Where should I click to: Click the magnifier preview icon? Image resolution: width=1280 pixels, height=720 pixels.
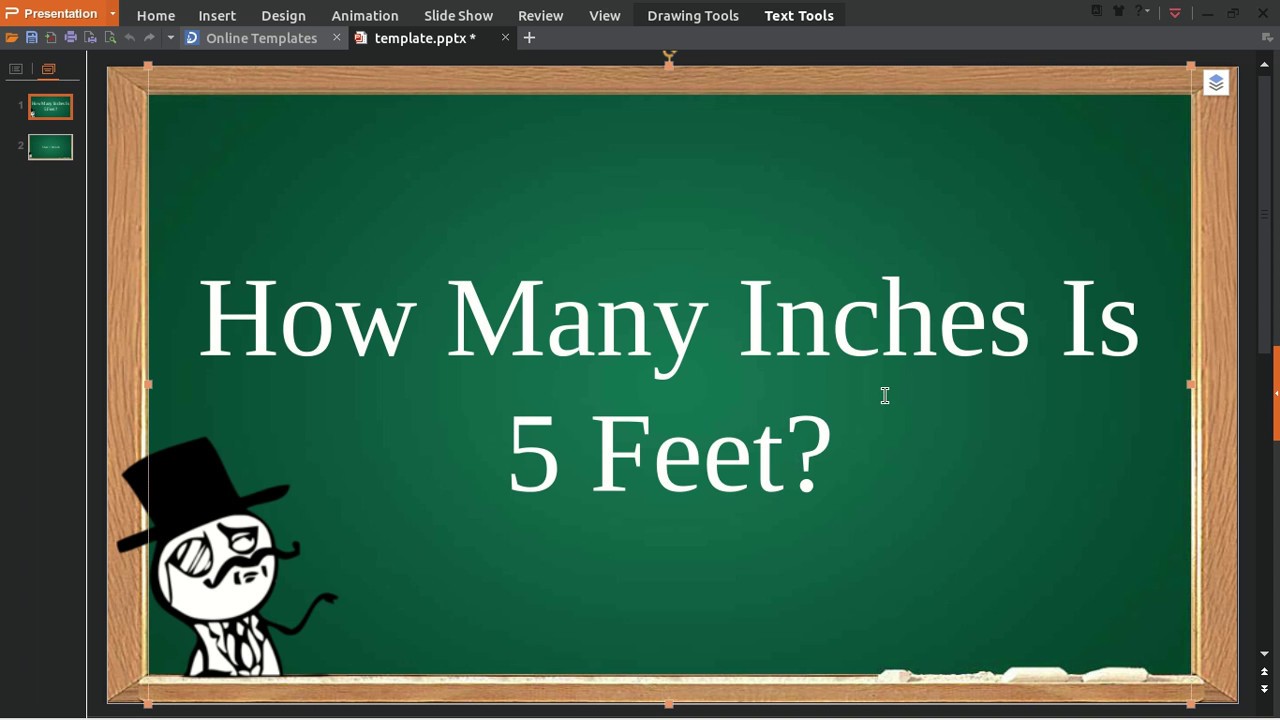(110, 37)
